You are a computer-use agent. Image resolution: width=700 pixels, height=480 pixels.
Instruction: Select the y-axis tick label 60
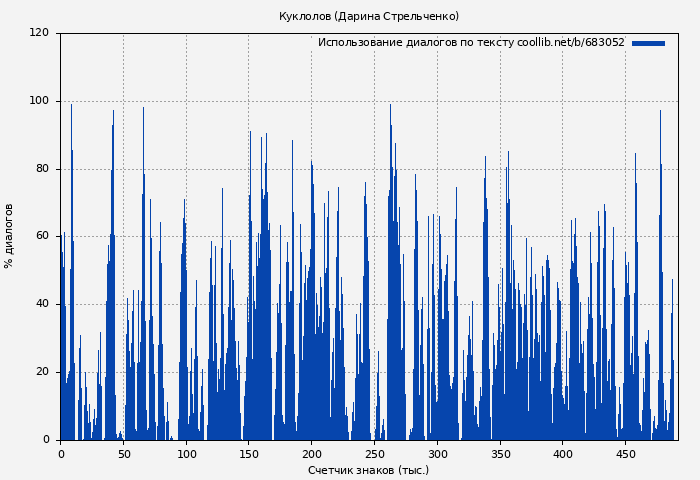click(x=42, y=236)
